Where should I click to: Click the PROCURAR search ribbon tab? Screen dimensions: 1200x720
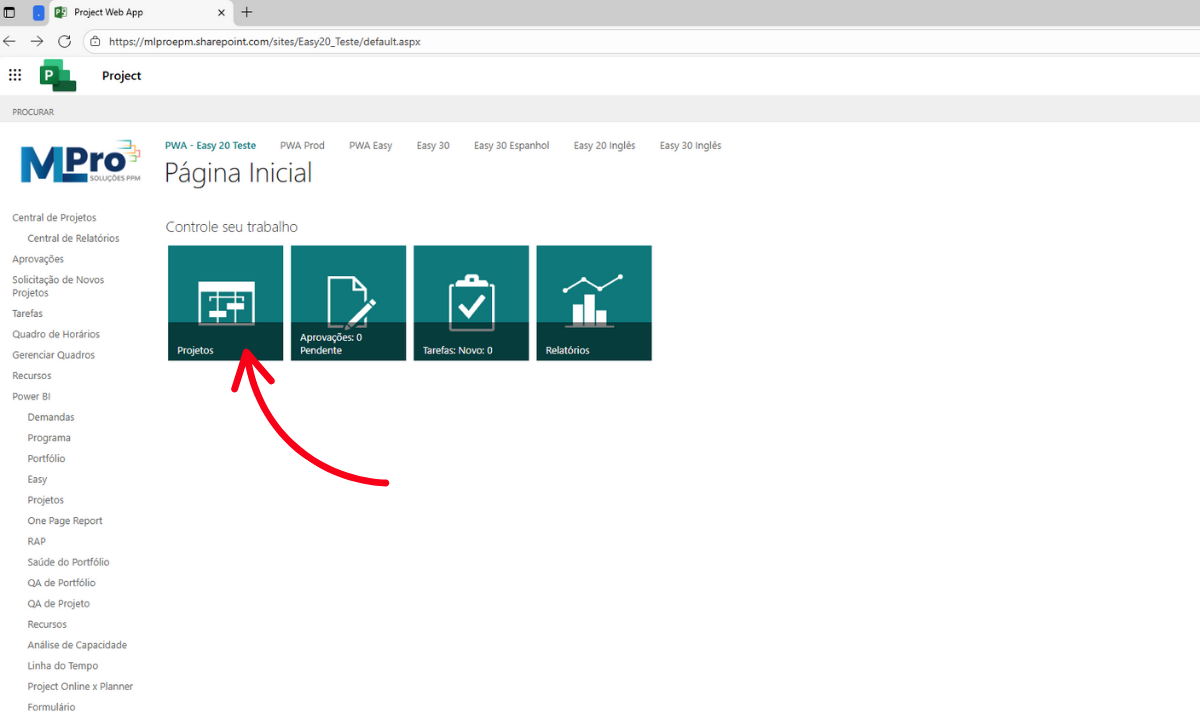click(x=33, y=112)
